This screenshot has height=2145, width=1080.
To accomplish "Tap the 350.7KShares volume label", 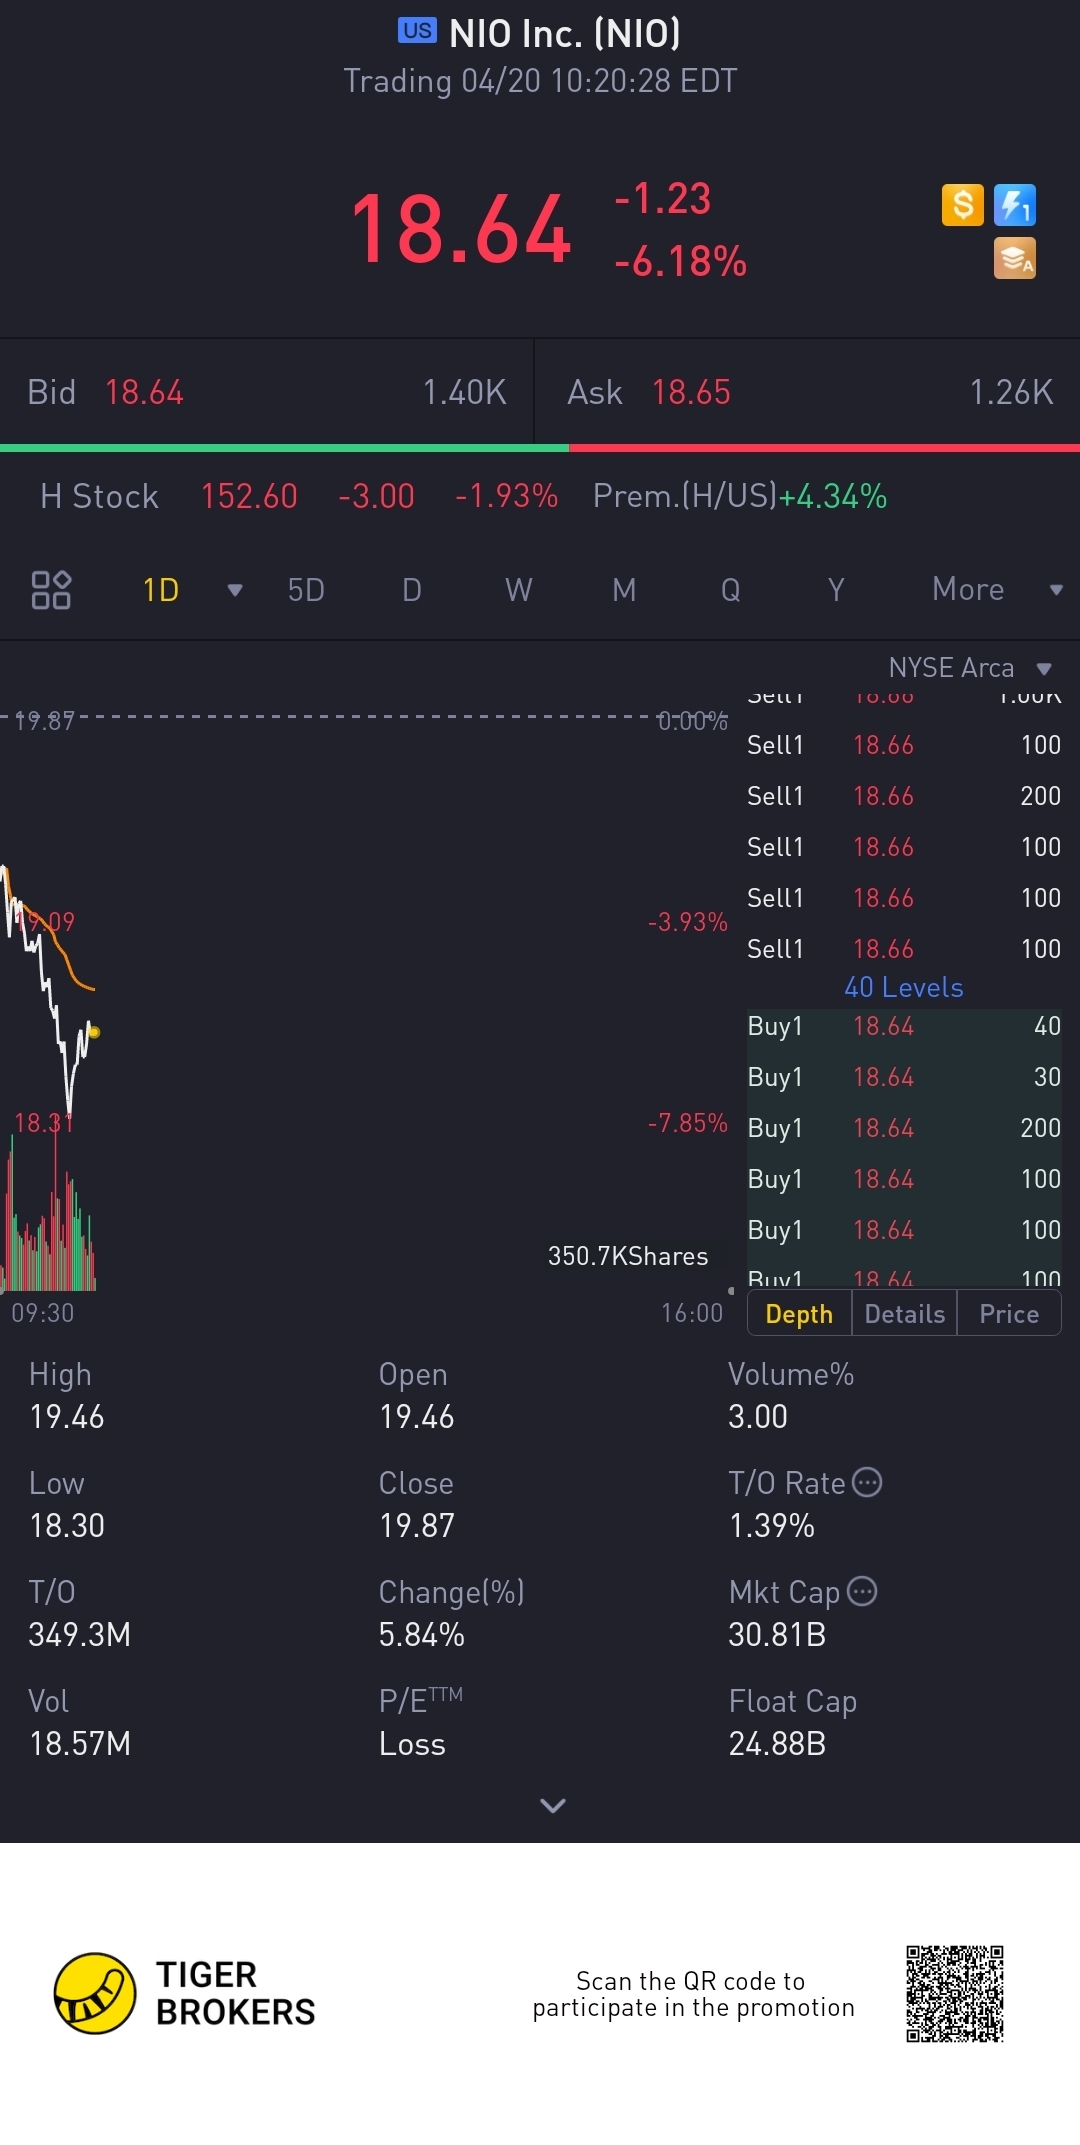I will click(x=628, y=1257).
